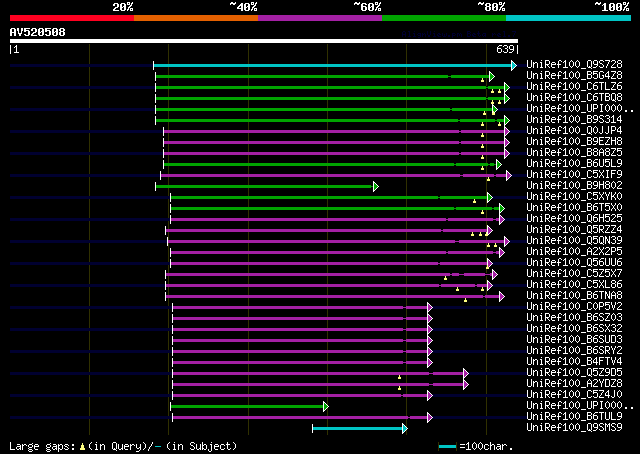640x454 pixels.
Task: Click the short cyan alignment bar for Q9SMS9
Action: [x=358, y=428]
